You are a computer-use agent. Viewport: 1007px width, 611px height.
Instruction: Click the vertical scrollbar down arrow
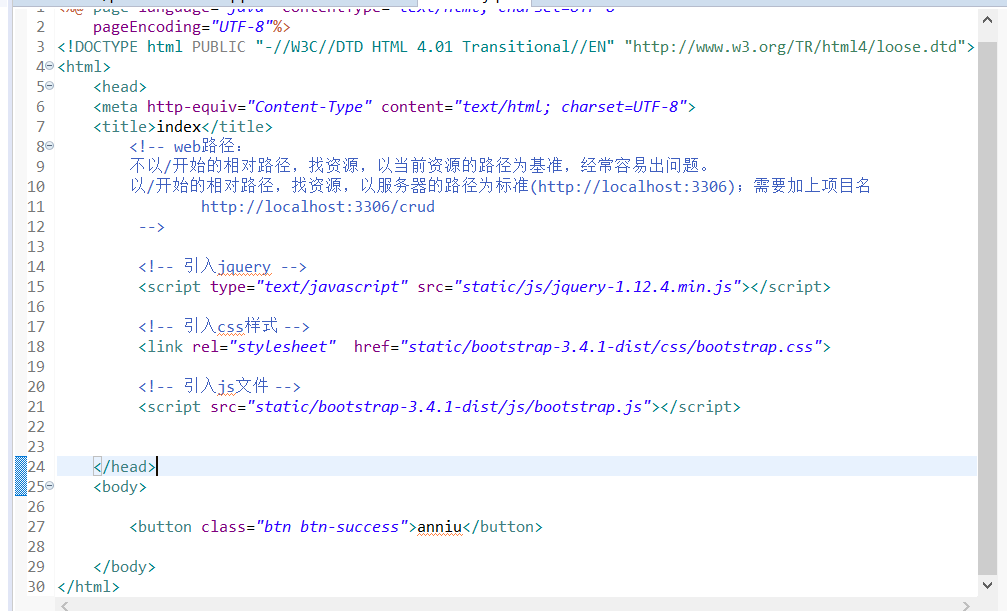[987, 585]
